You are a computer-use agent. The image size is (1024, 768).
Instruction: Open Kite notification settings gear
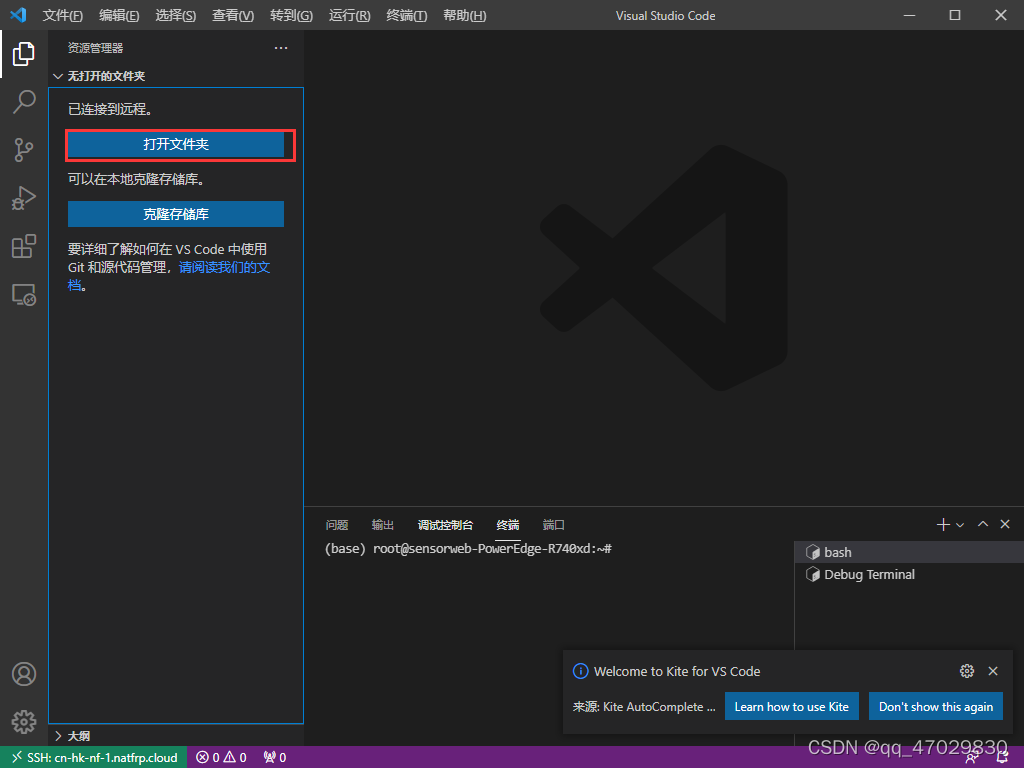point(967,671)
